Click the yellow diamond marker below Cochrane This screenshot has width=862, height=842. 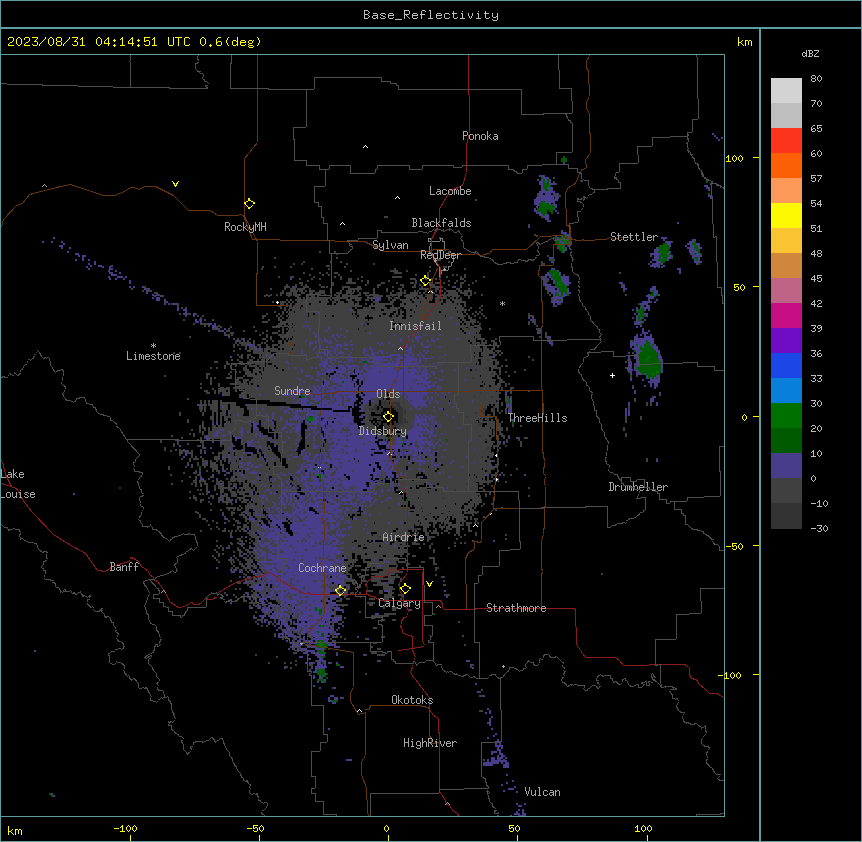(340, 590)
